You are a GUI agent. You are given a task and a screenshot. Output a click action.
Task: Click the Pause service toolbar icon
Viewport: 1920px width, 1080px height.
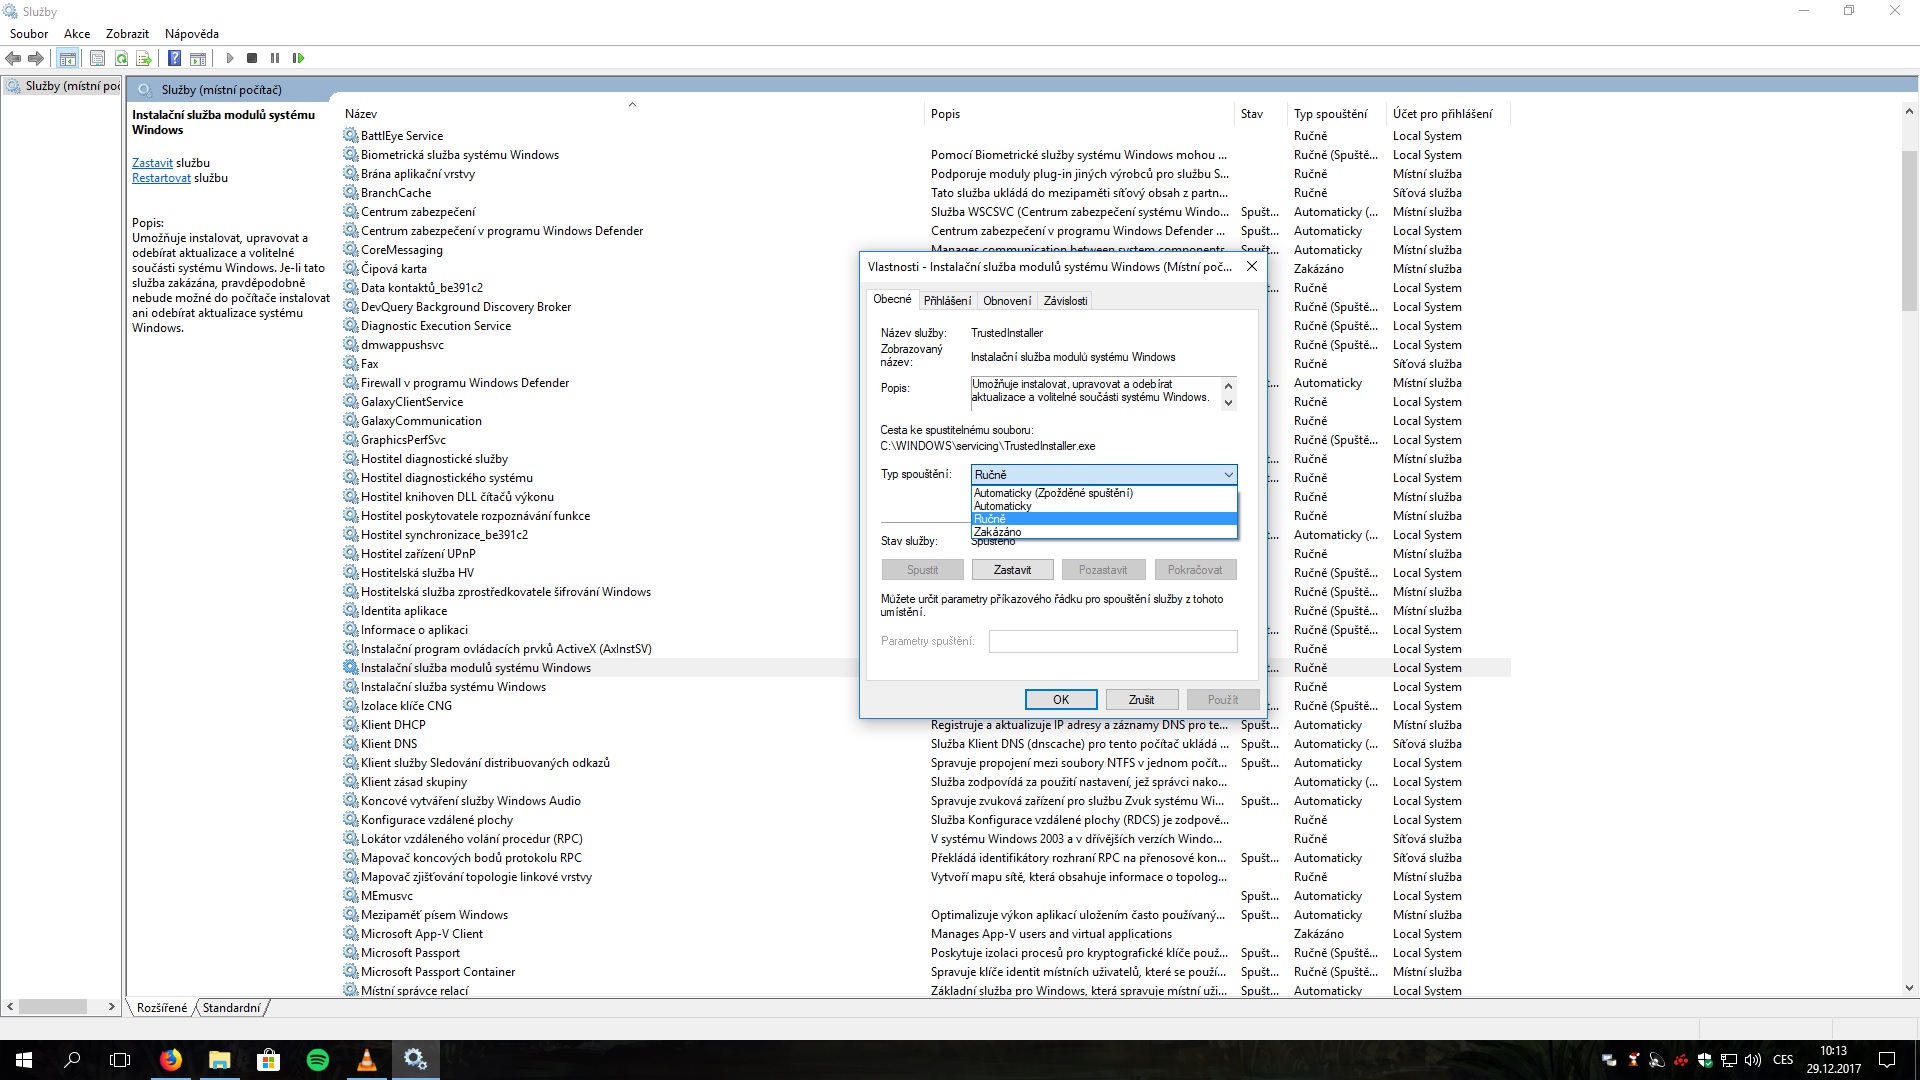pos(275,58)
